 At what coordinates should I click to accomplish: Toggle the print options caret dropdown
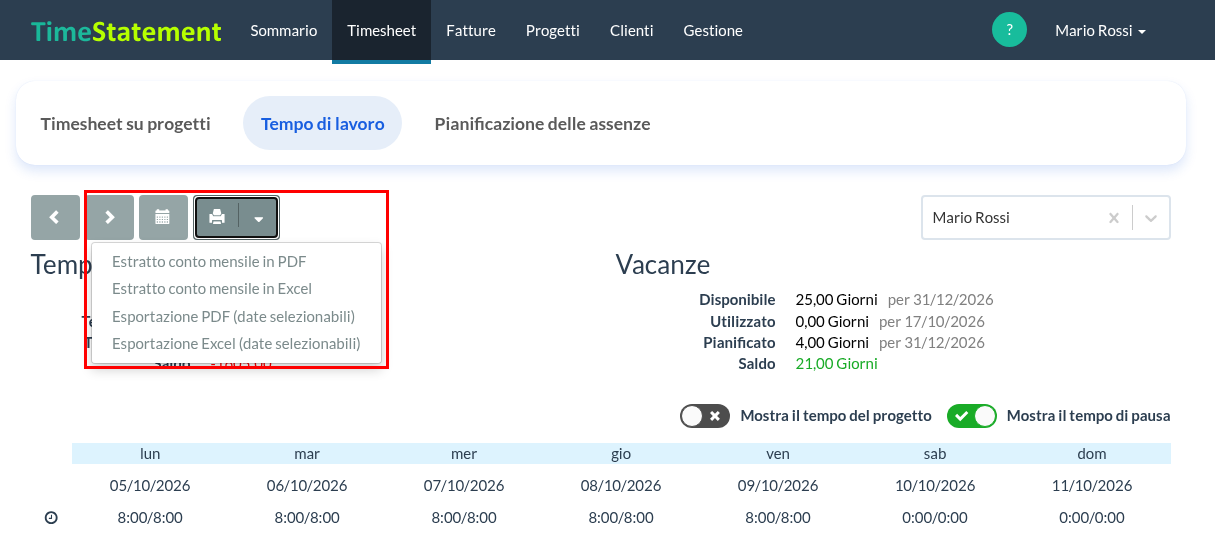click(x=259, y=217)
